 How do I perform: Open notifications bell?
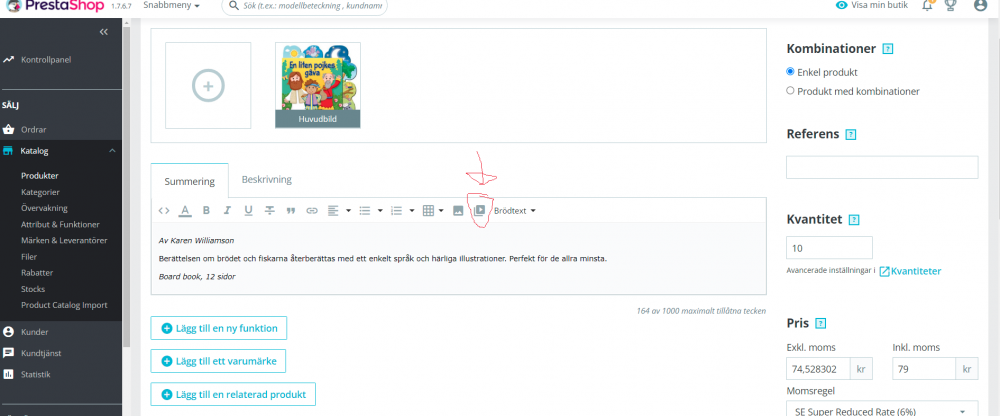[927, 5]
